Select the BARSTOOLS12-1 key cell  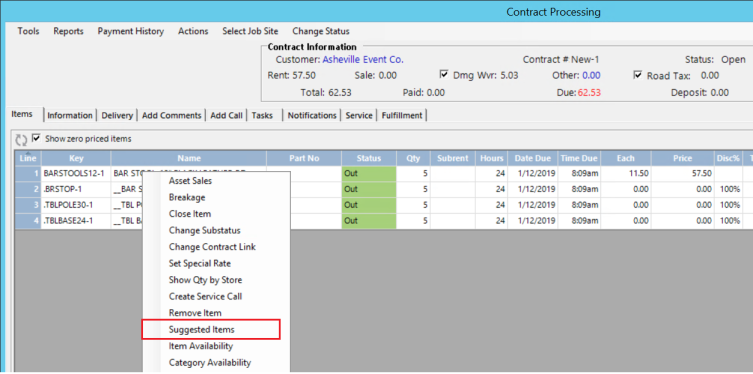tap(76, 173)
